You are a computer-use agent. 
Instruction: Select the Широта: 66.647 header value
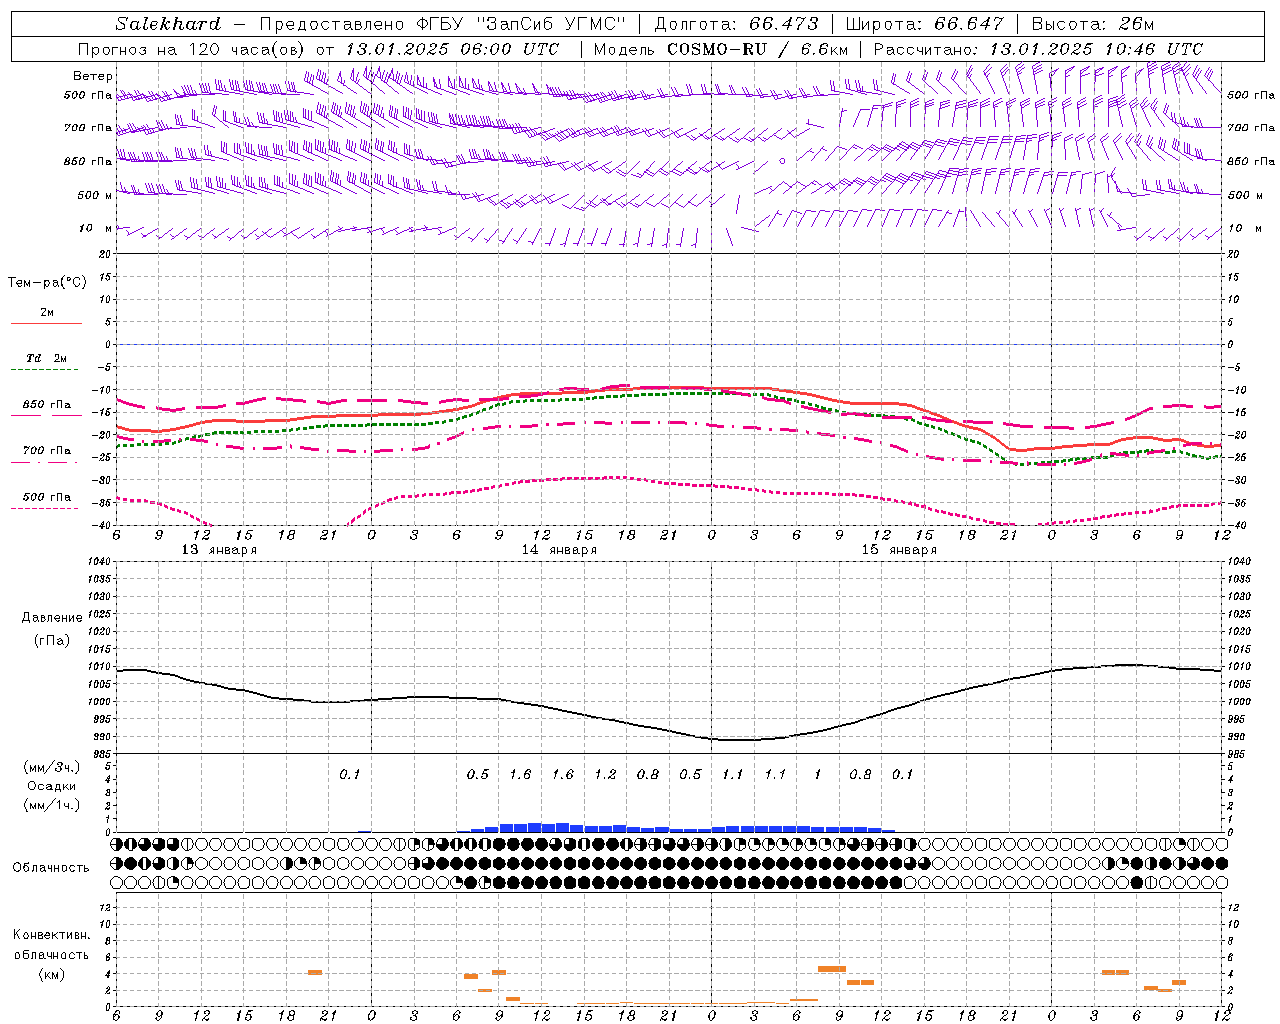(924, 24)
